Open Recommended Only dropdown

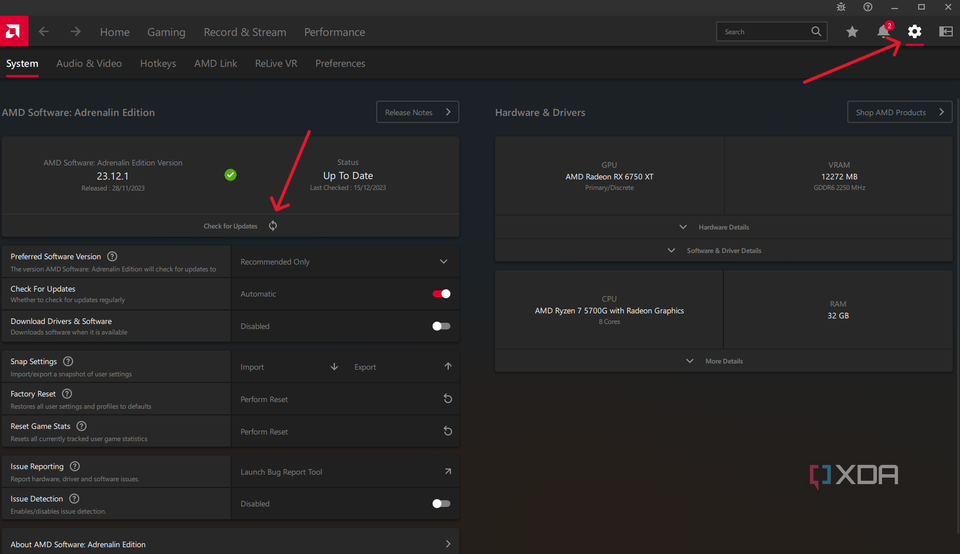click(345, 262)
